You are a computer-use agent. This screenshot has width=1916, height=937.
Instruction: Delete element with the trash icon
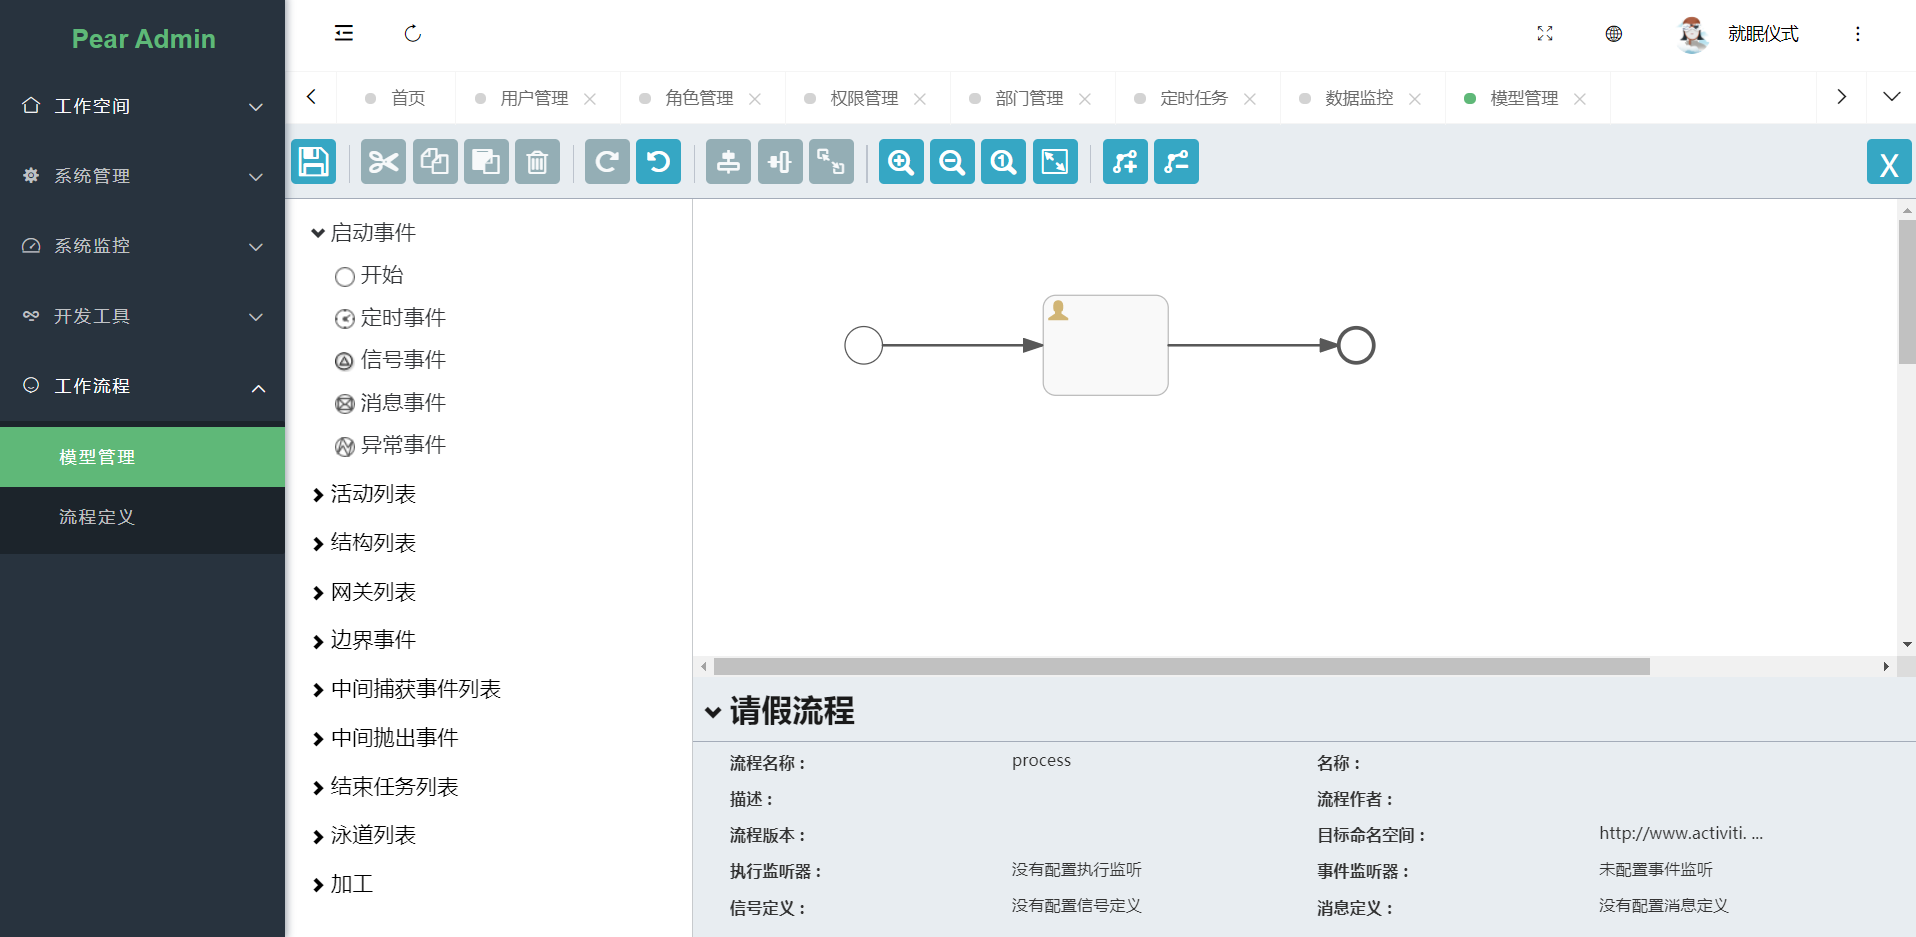537,161
